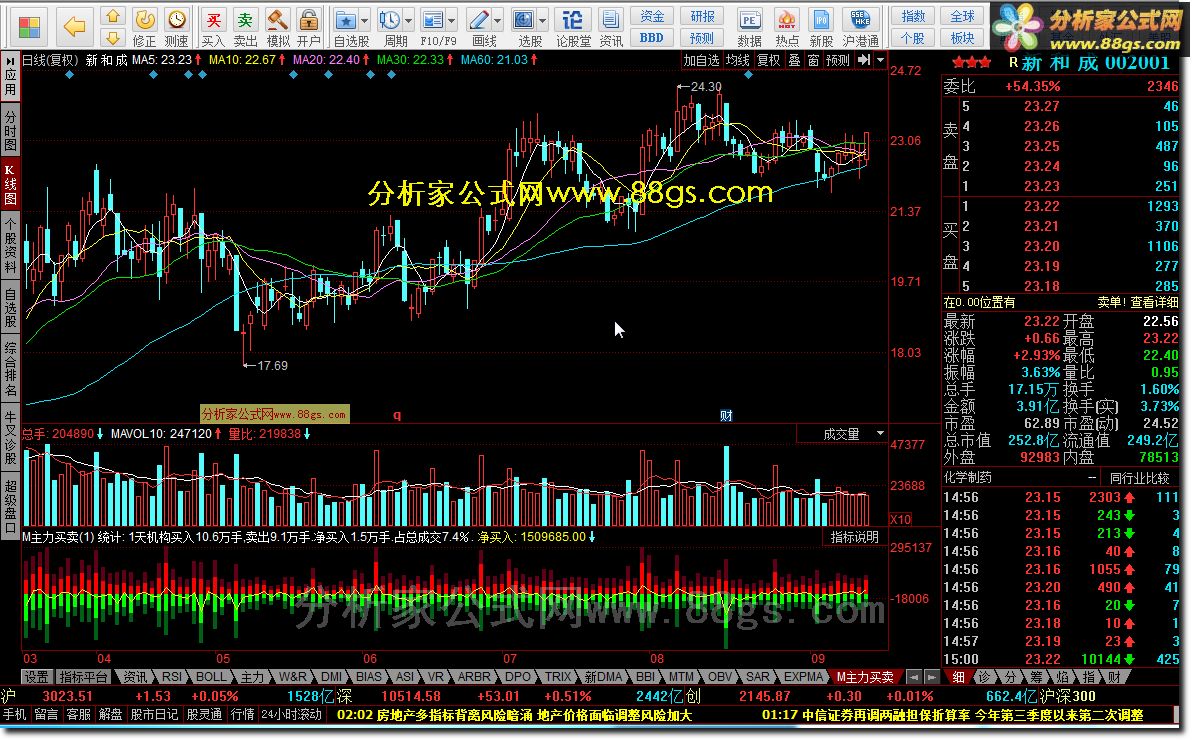Open the 研报 research report button

point(702,17)
